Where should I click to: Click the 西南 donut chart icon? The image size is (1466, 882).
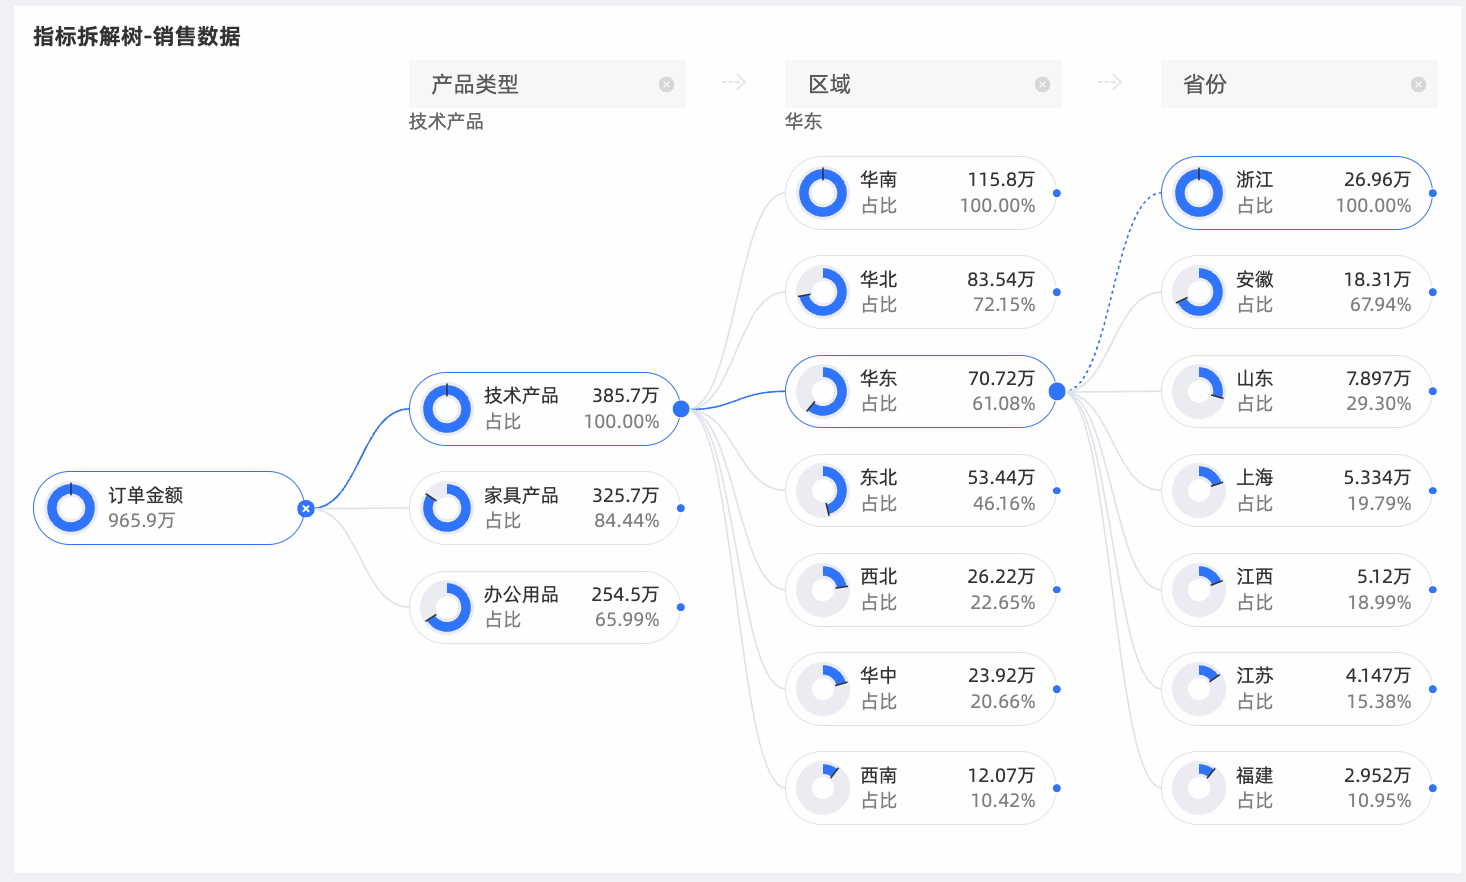coord(823,788)
